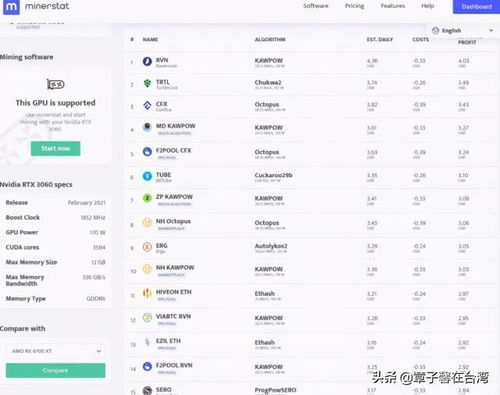The image size is (500, 395).
Task: Open the Software menu
Action: 316,6
